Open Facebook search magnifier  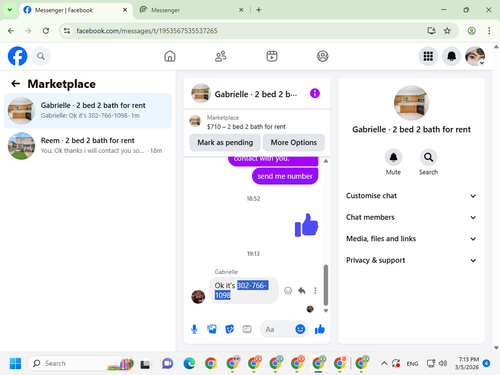pos(41,56)
